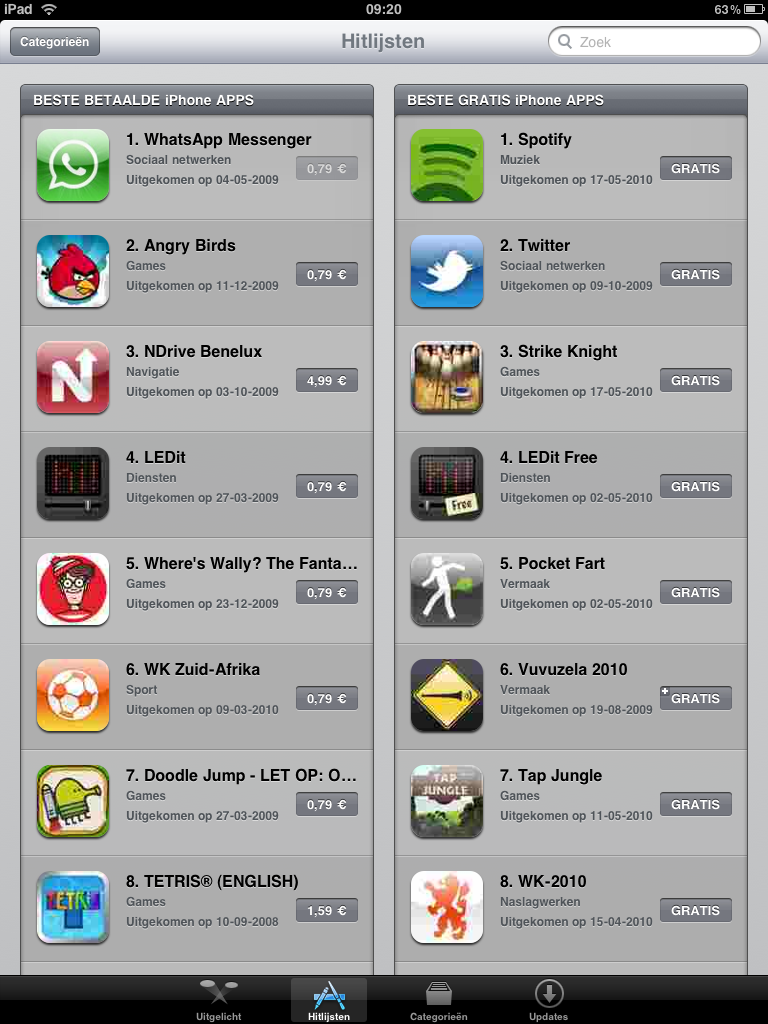
Task: Tap the Where's Wally app icon
Action: click(x=72, y=589)
